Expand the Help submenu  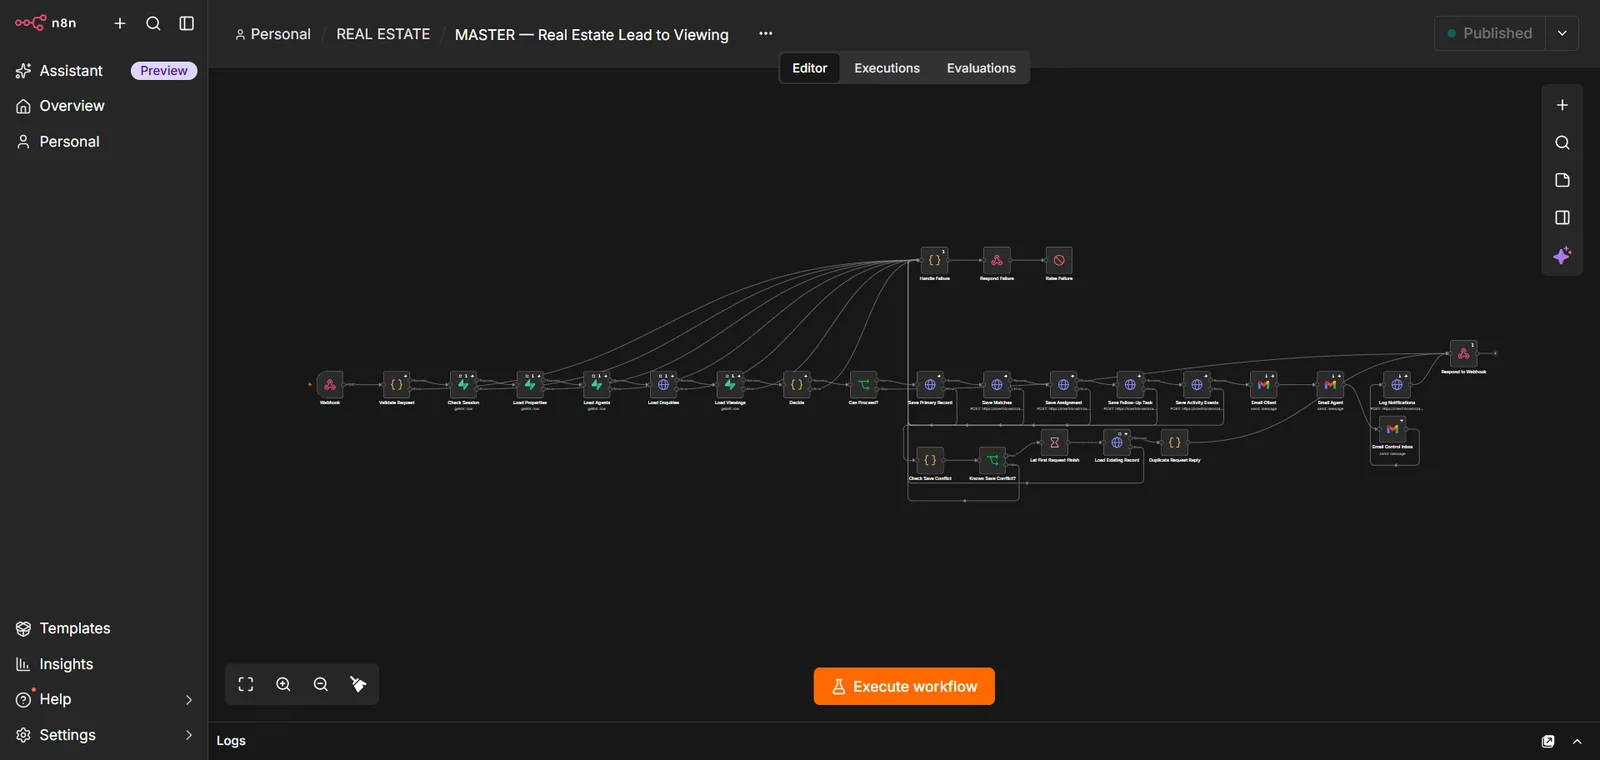[x=189, y=700]
